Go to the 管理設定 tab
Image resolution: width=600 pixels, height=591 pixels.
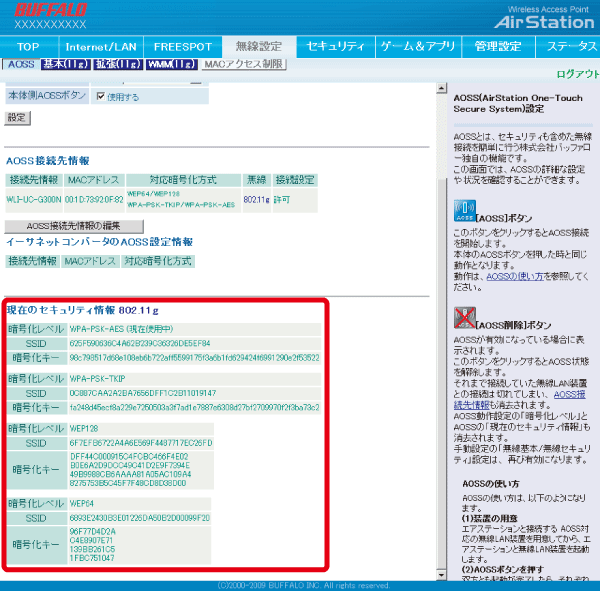498,47
